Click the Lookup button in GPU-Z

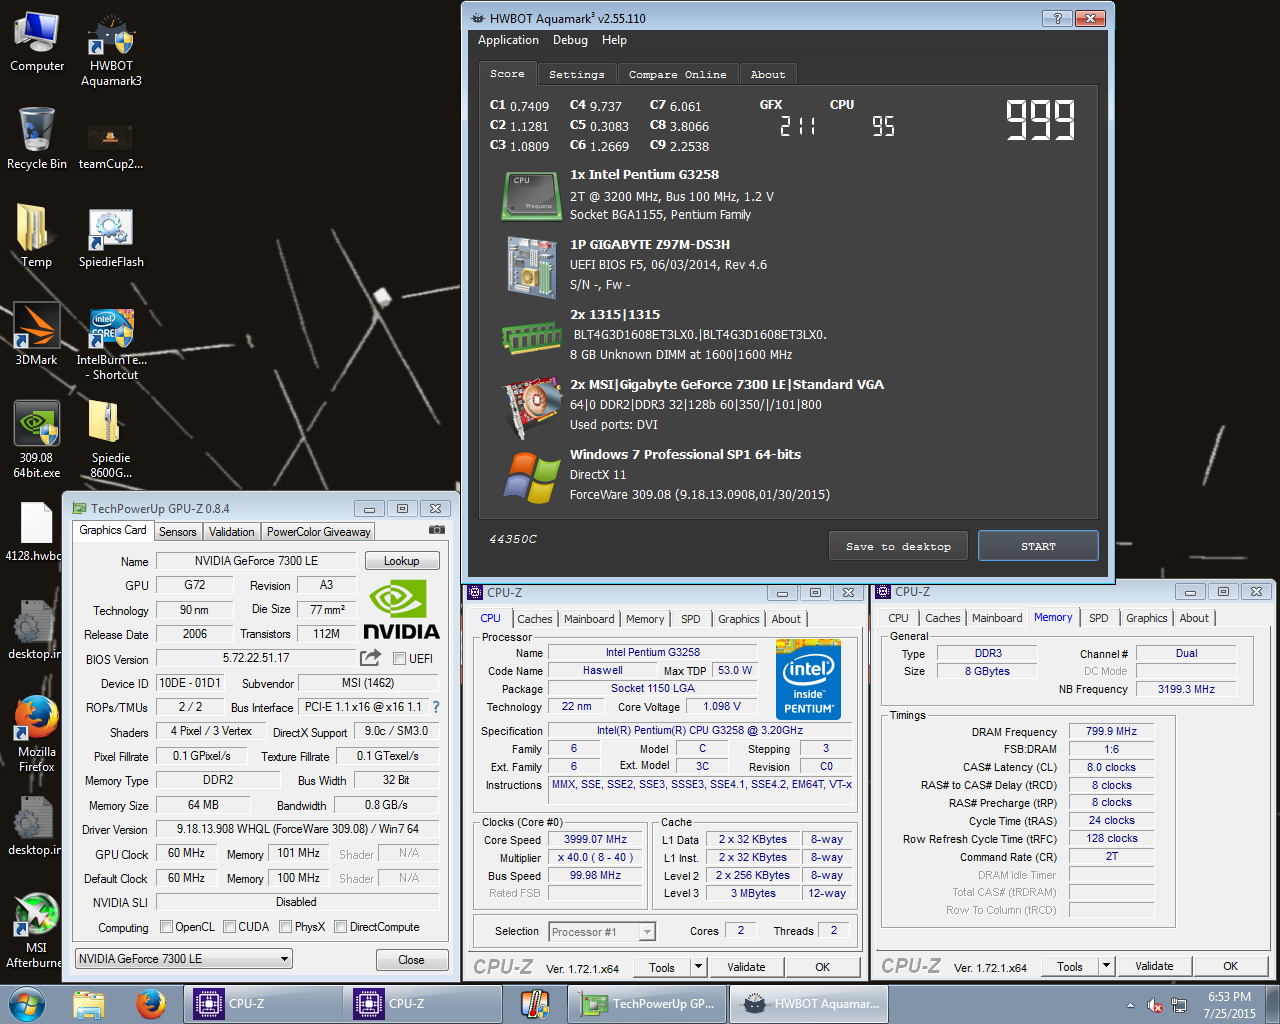[402, 561]
